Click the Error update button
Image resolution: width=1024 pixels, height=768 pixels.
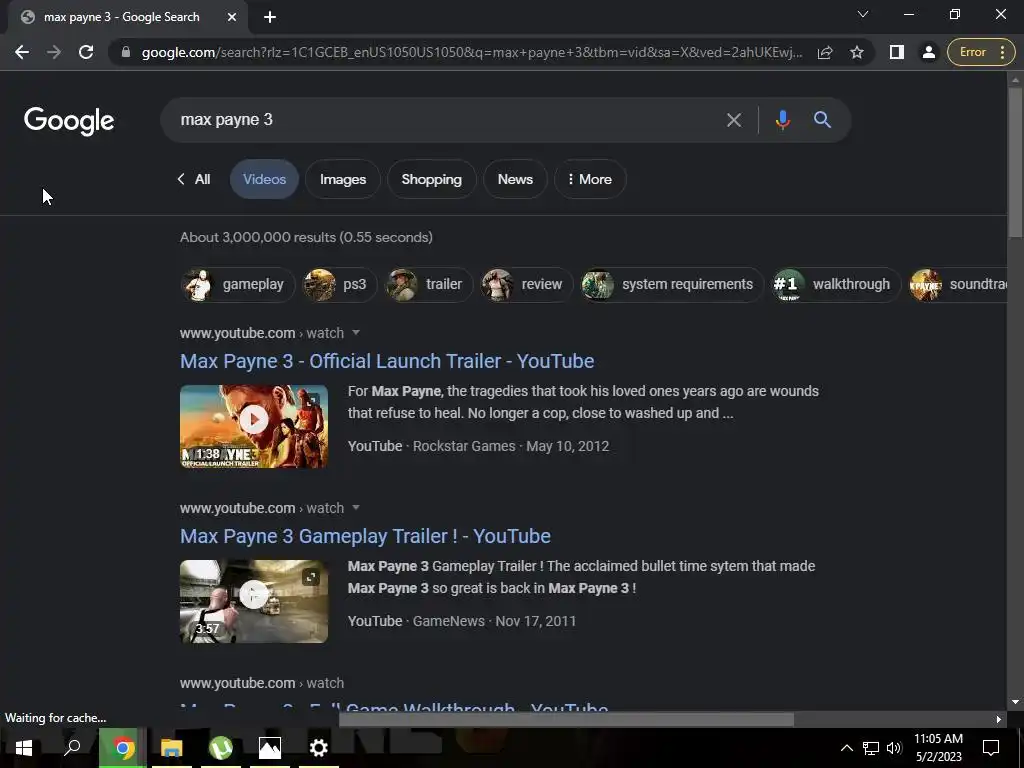click(x=980, y=52)
